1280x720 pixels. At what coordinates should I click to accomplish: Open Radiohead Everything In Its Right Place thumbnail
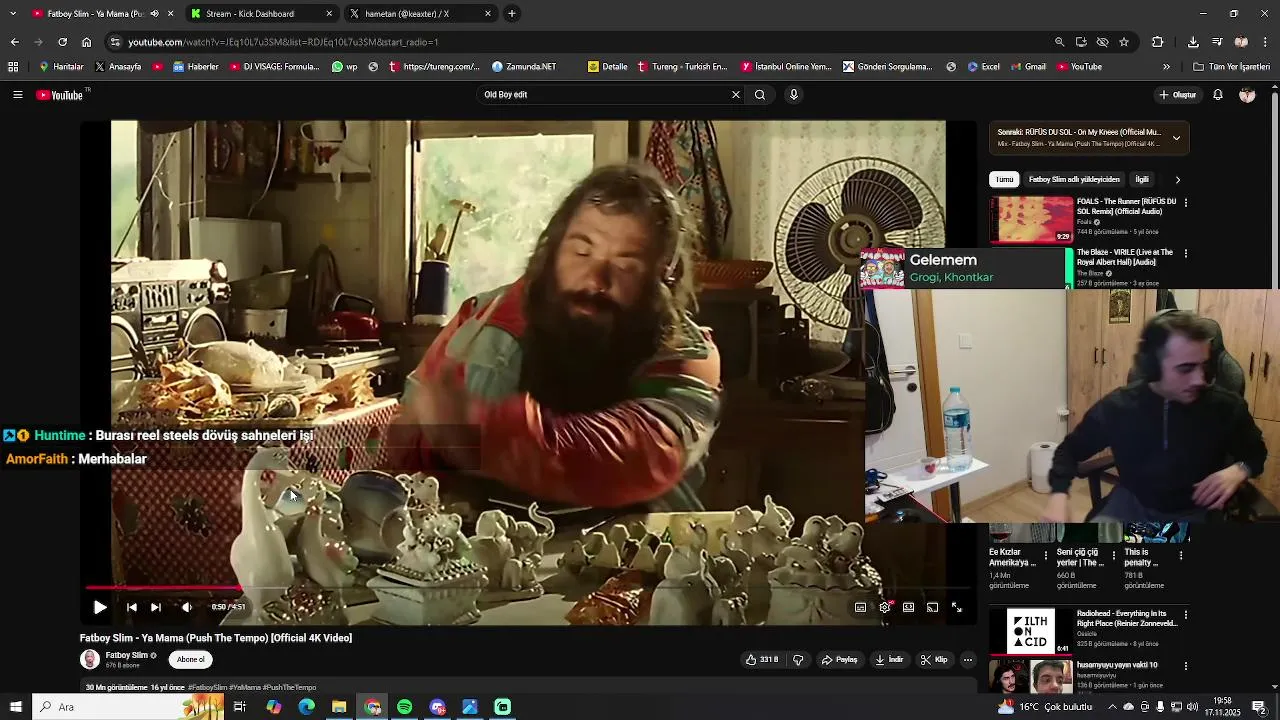click(1031, 631)
